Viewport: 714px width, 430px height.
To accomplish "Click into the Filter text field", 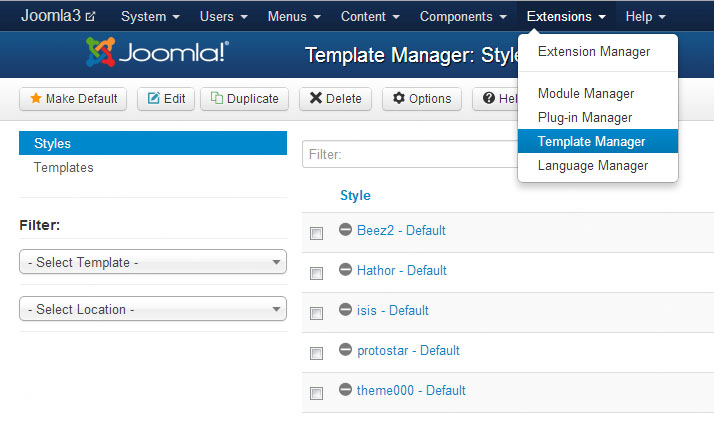I will pos(410,154).
